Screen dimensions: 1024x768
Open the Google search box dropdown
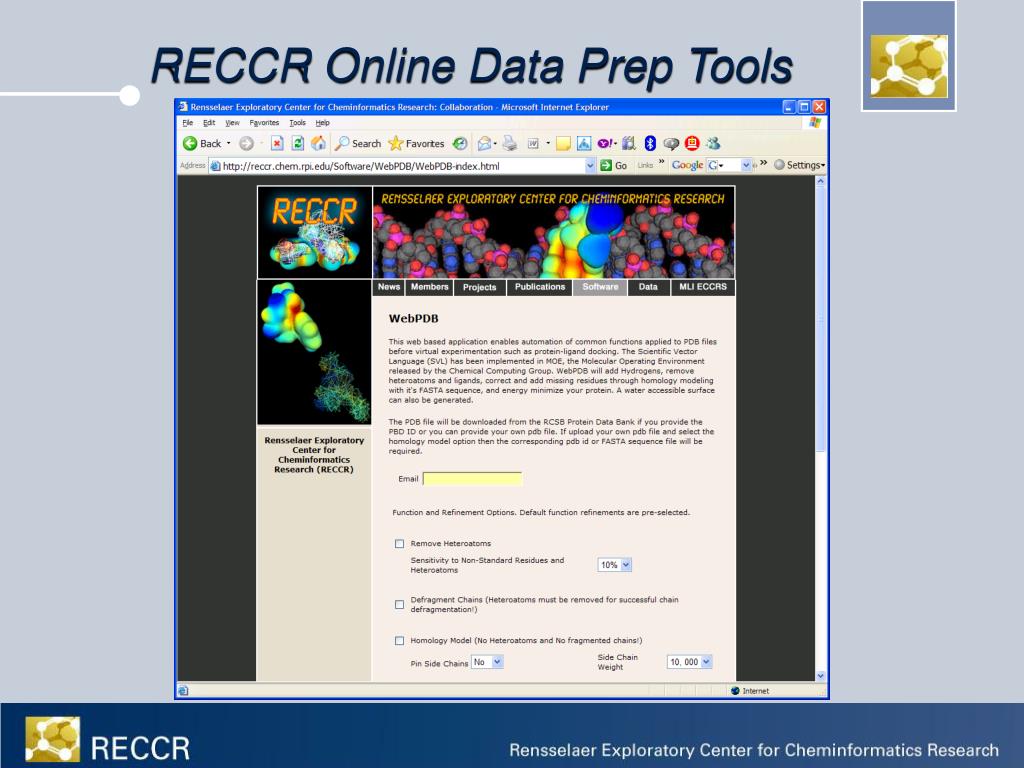[745, 165]
